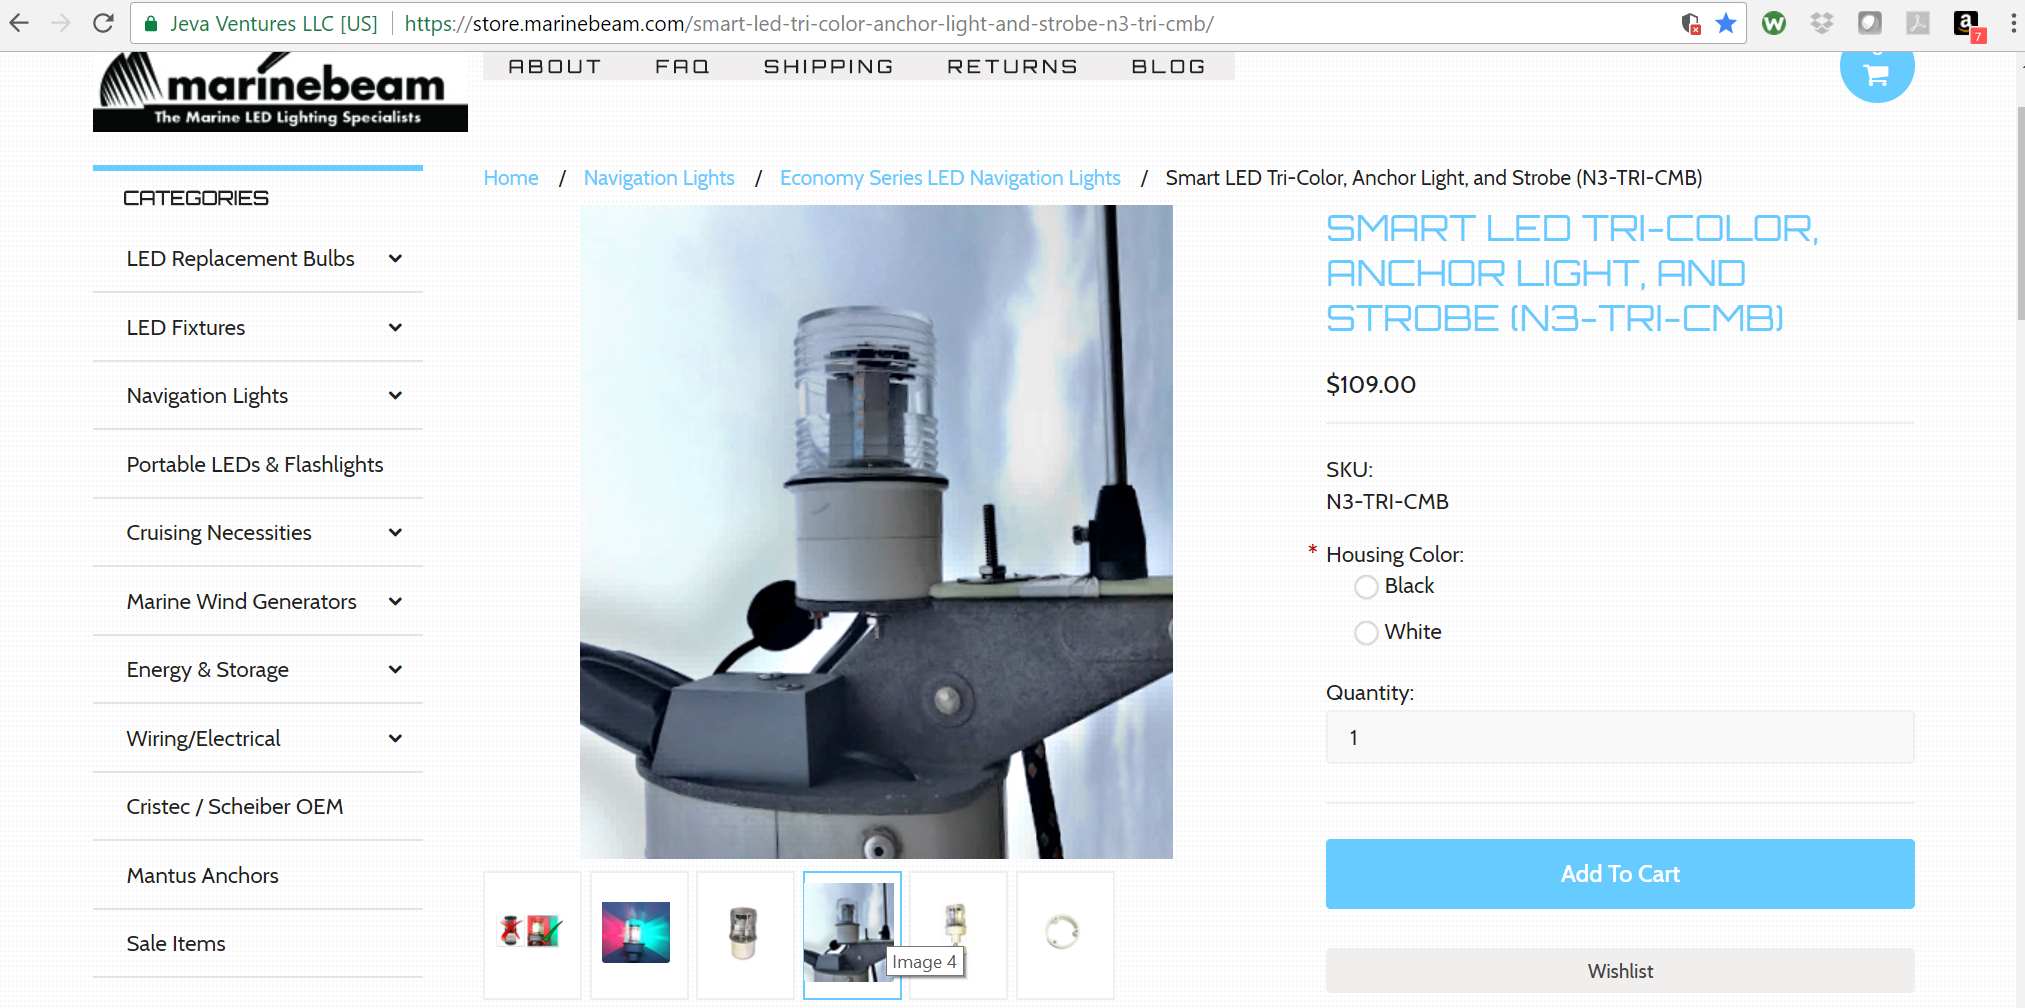
Task: Select first thumbnail with red light and checkmark
Action: pos(532,934)
